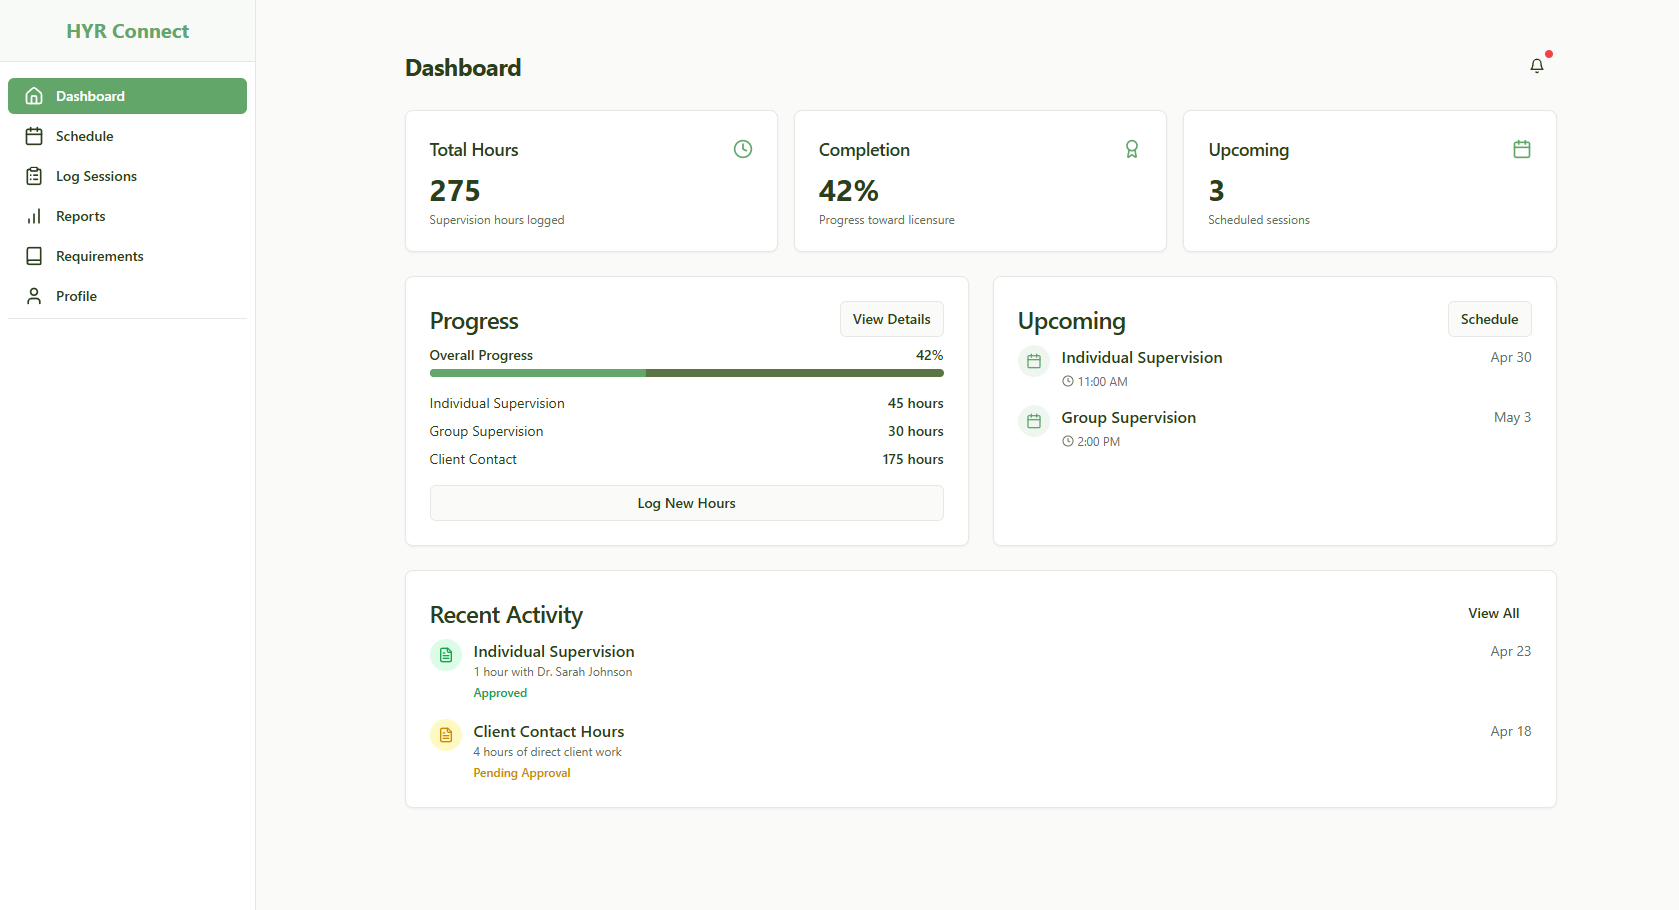
Task: Click the Approved status label
Action: (500, 692)
